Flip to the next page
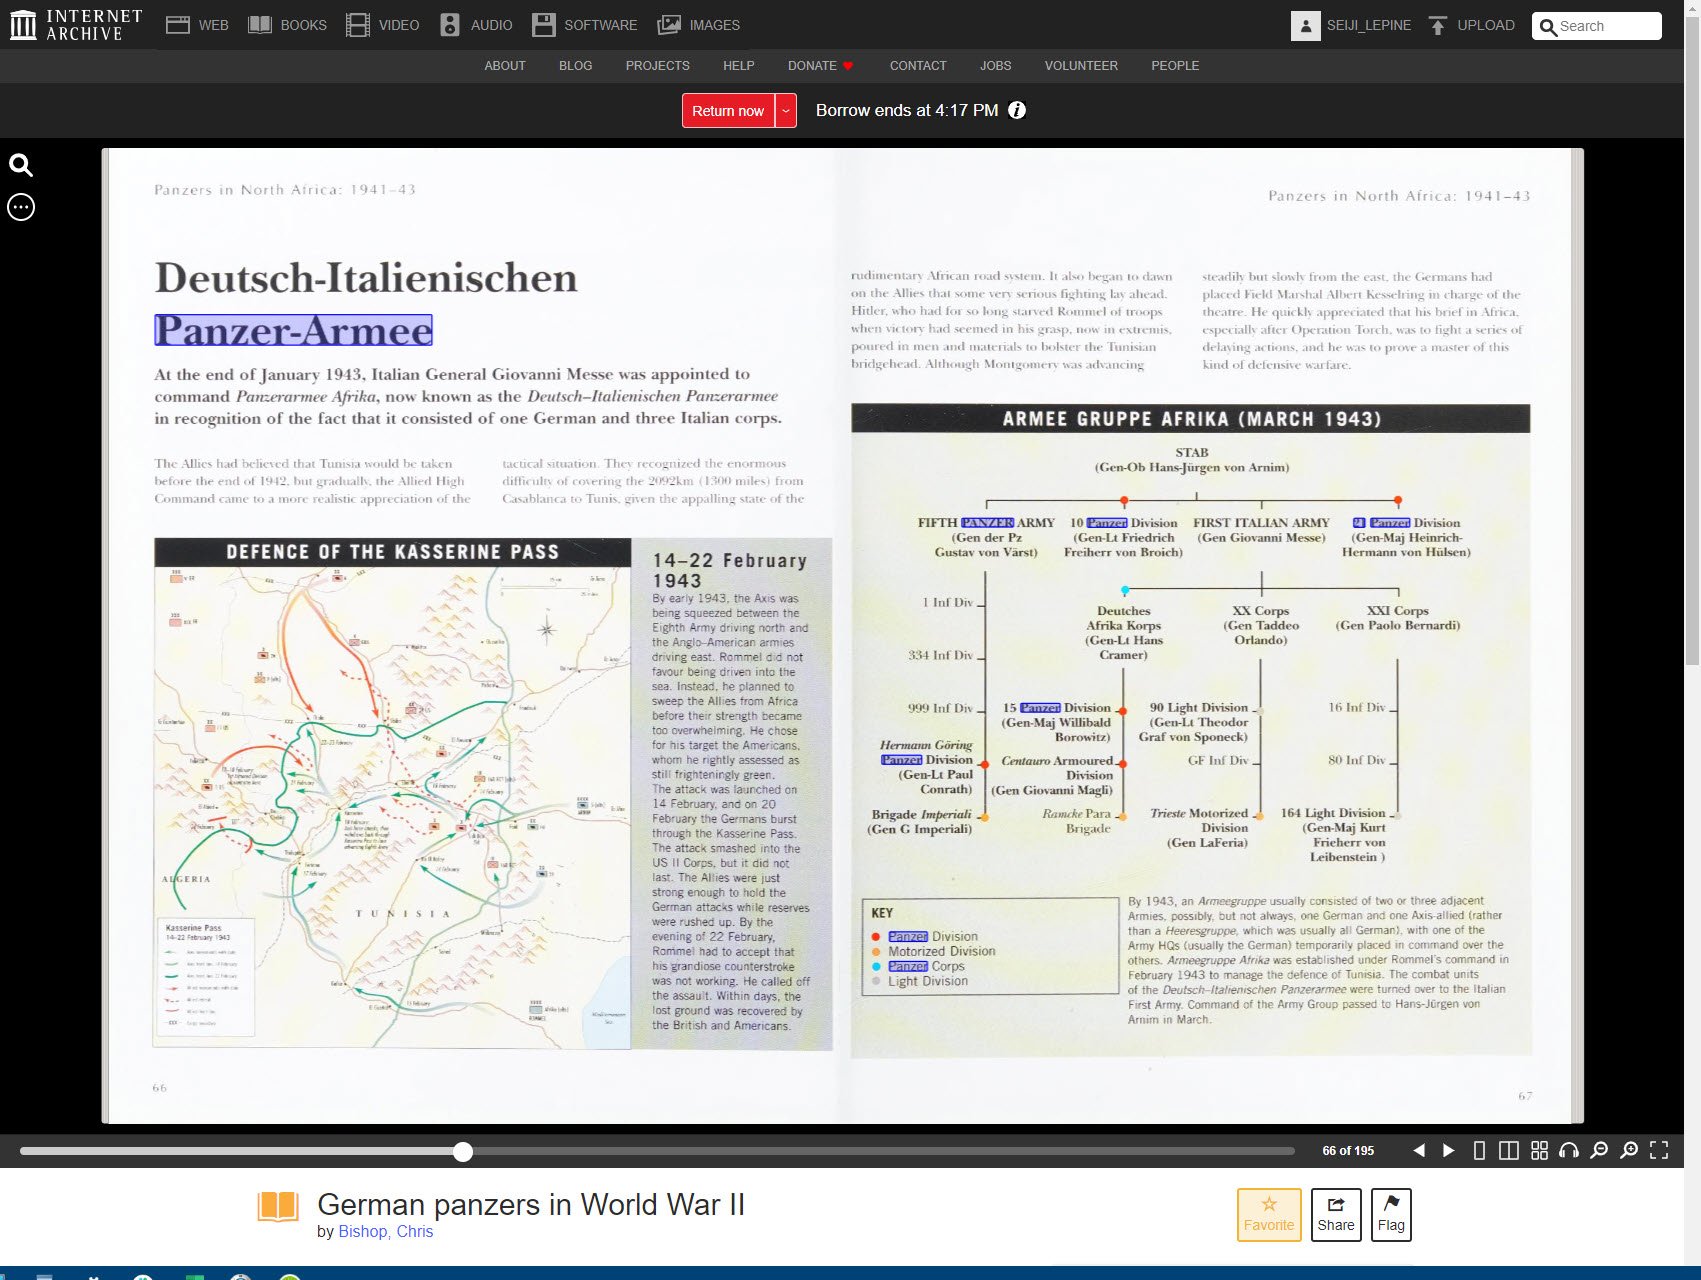Image resolution: width=1701 pixels, height=1280 pixels. click(x=1448, y=1151)
